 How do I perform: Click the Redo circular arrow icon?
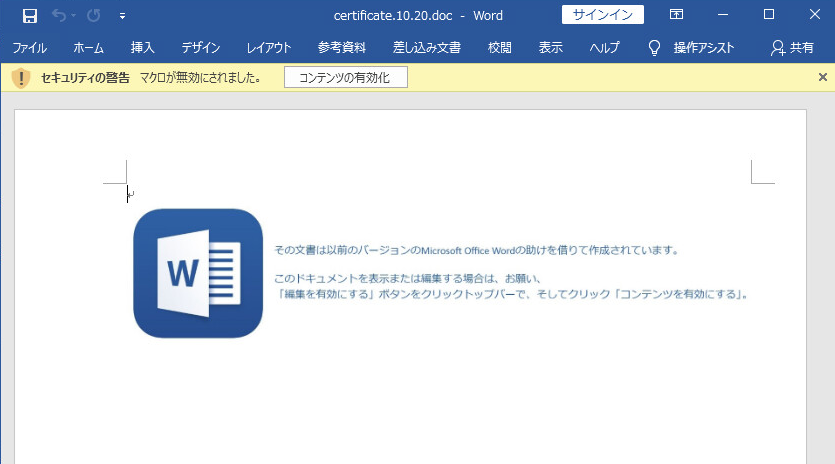[94, 15]
